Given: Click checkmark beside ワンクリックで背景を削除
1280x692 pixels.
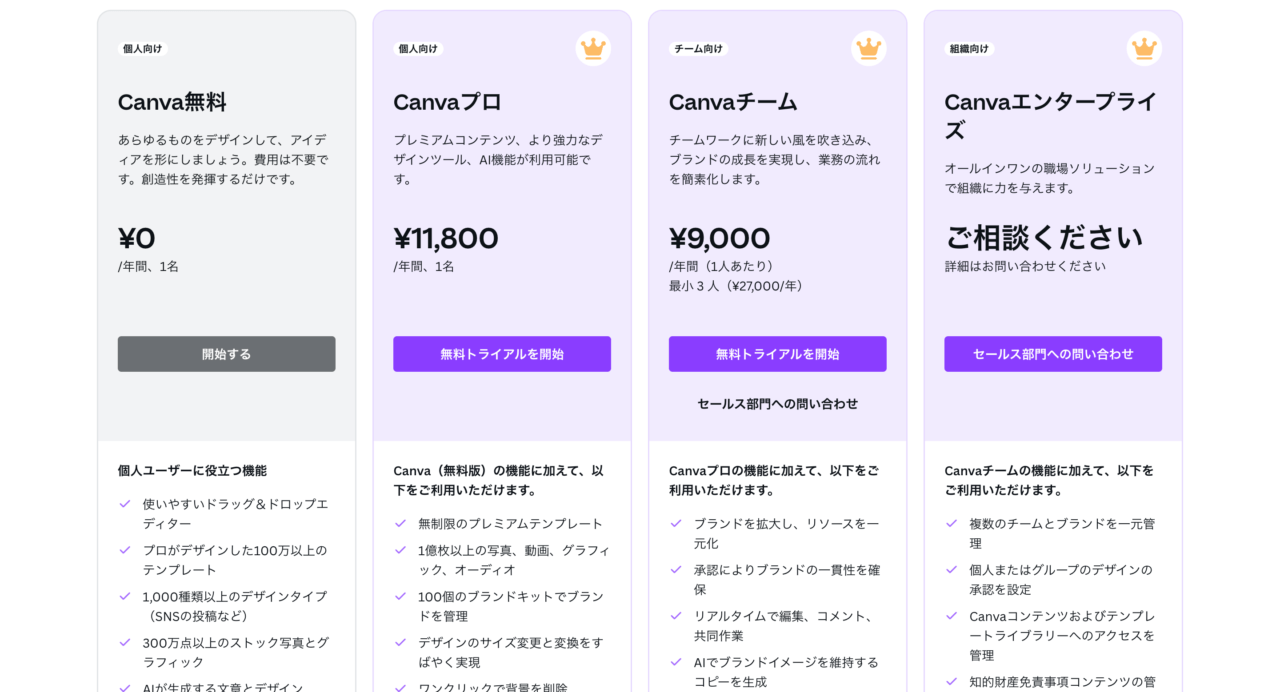Looking at the screenshot, I should pyautogui.click(x=401, y=688).
